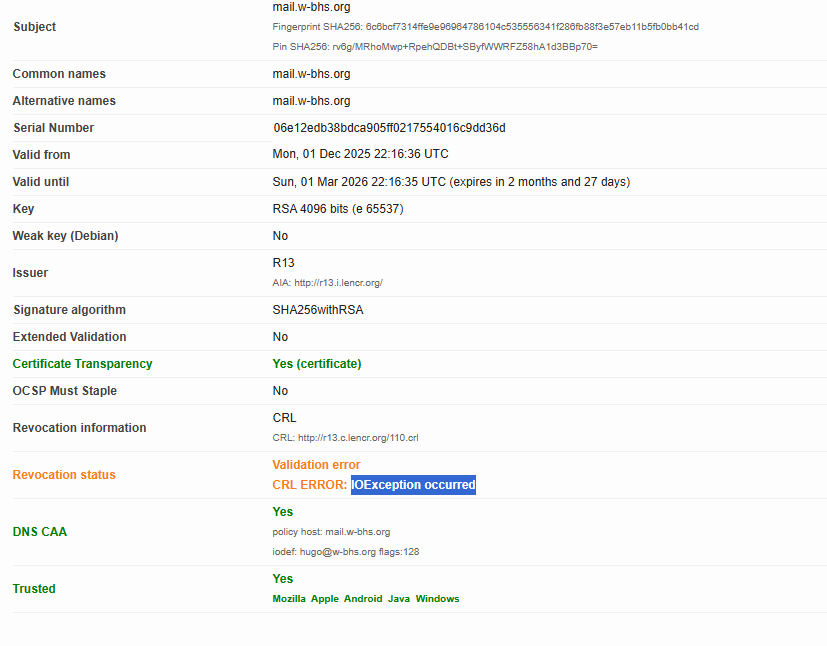Screen dimensions: 827x646
Task: Click the 'Mozilla' trust store label
Action: 289,599
